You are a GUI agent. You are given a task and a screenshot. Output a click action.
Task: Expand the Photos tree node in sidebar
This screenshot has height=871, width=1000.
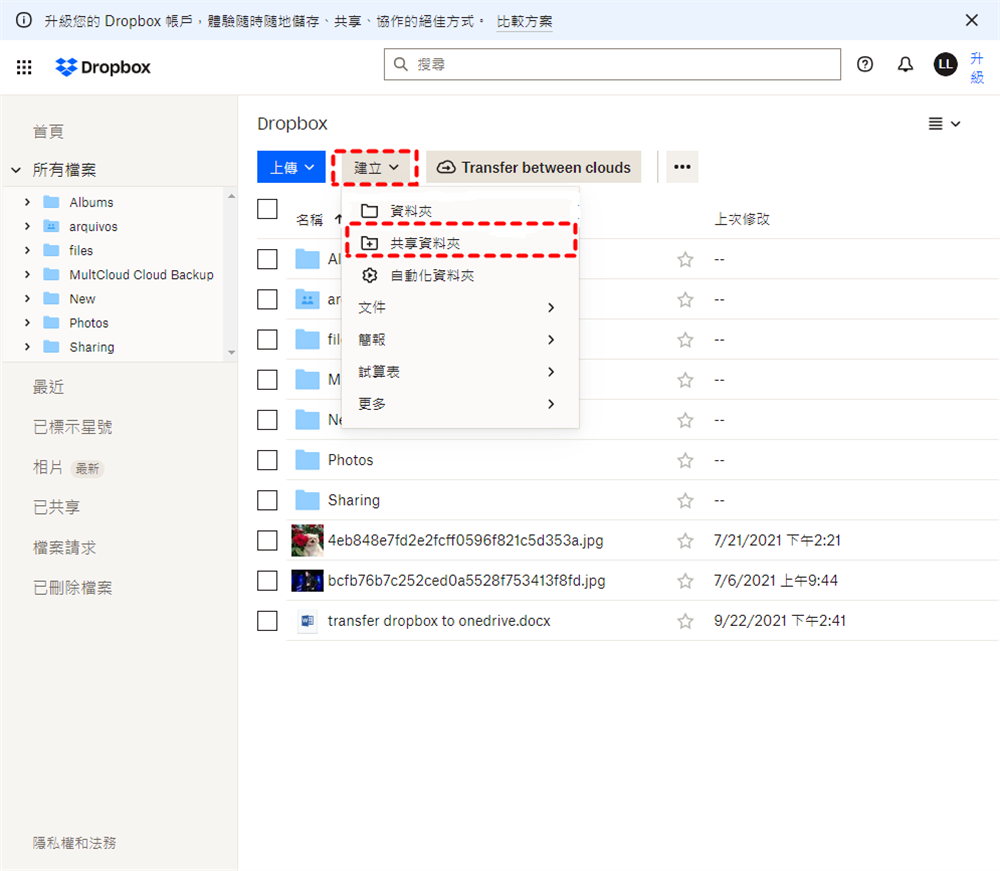point(27,323)
